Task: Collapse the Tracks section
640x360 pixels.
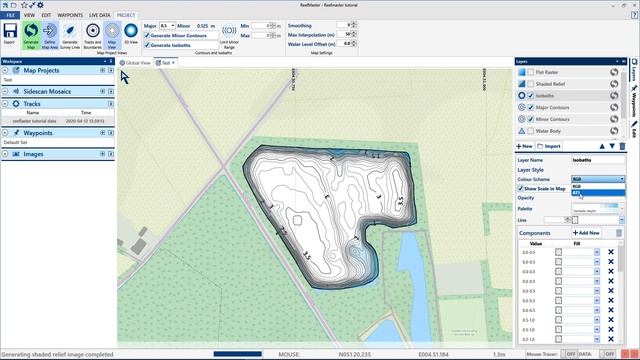Action: click(5, 104)
